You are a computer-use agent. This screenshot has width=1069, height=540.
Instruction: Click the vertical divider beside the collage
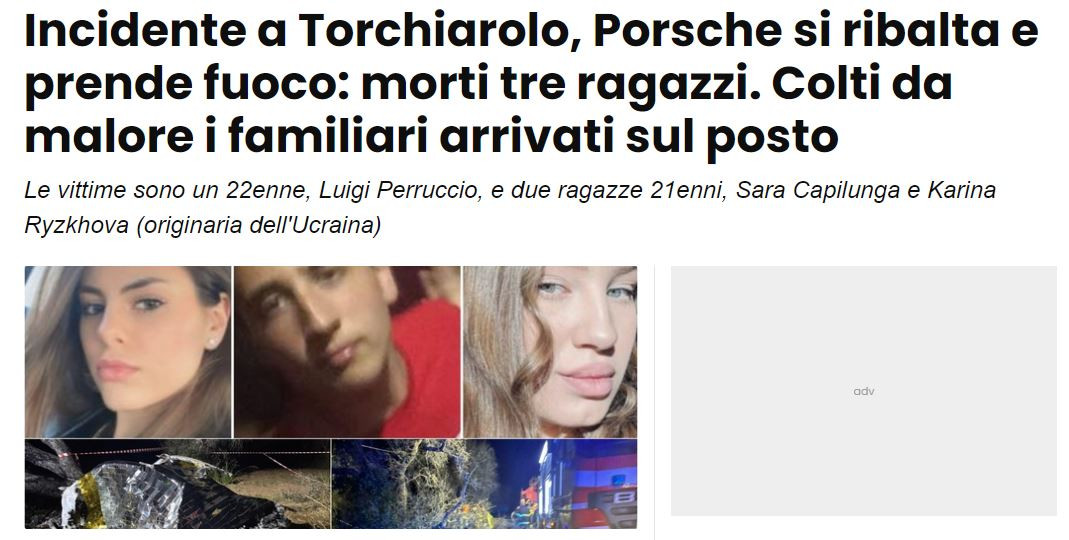[654, 402]
